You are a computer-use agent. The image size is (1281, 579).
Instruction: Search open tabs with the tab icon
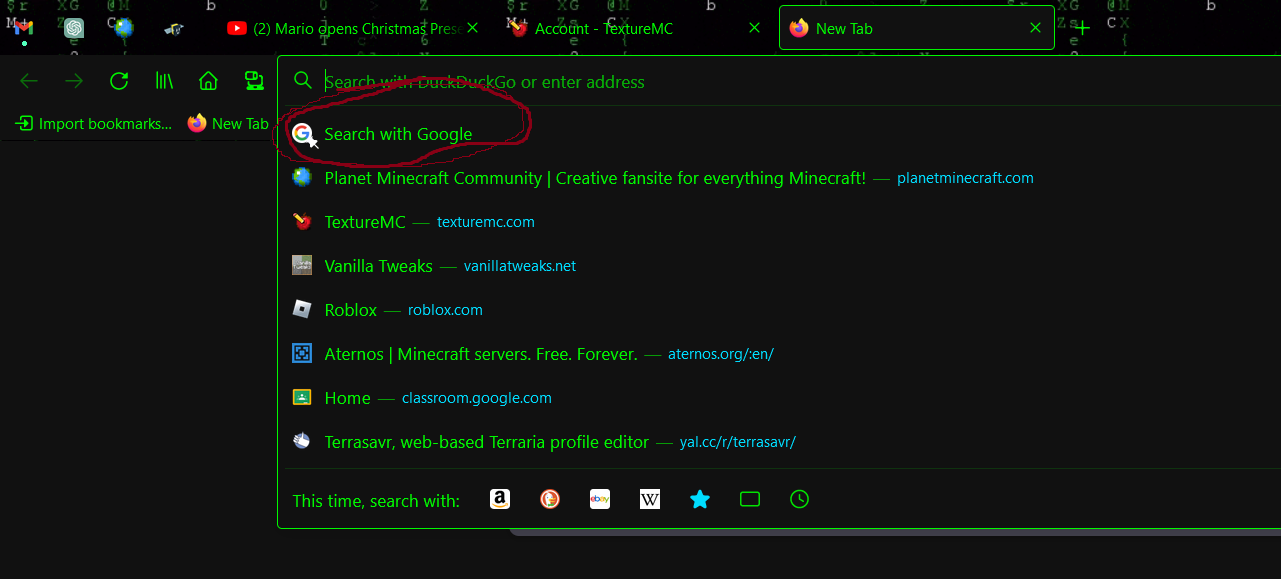tap(750, 499)
